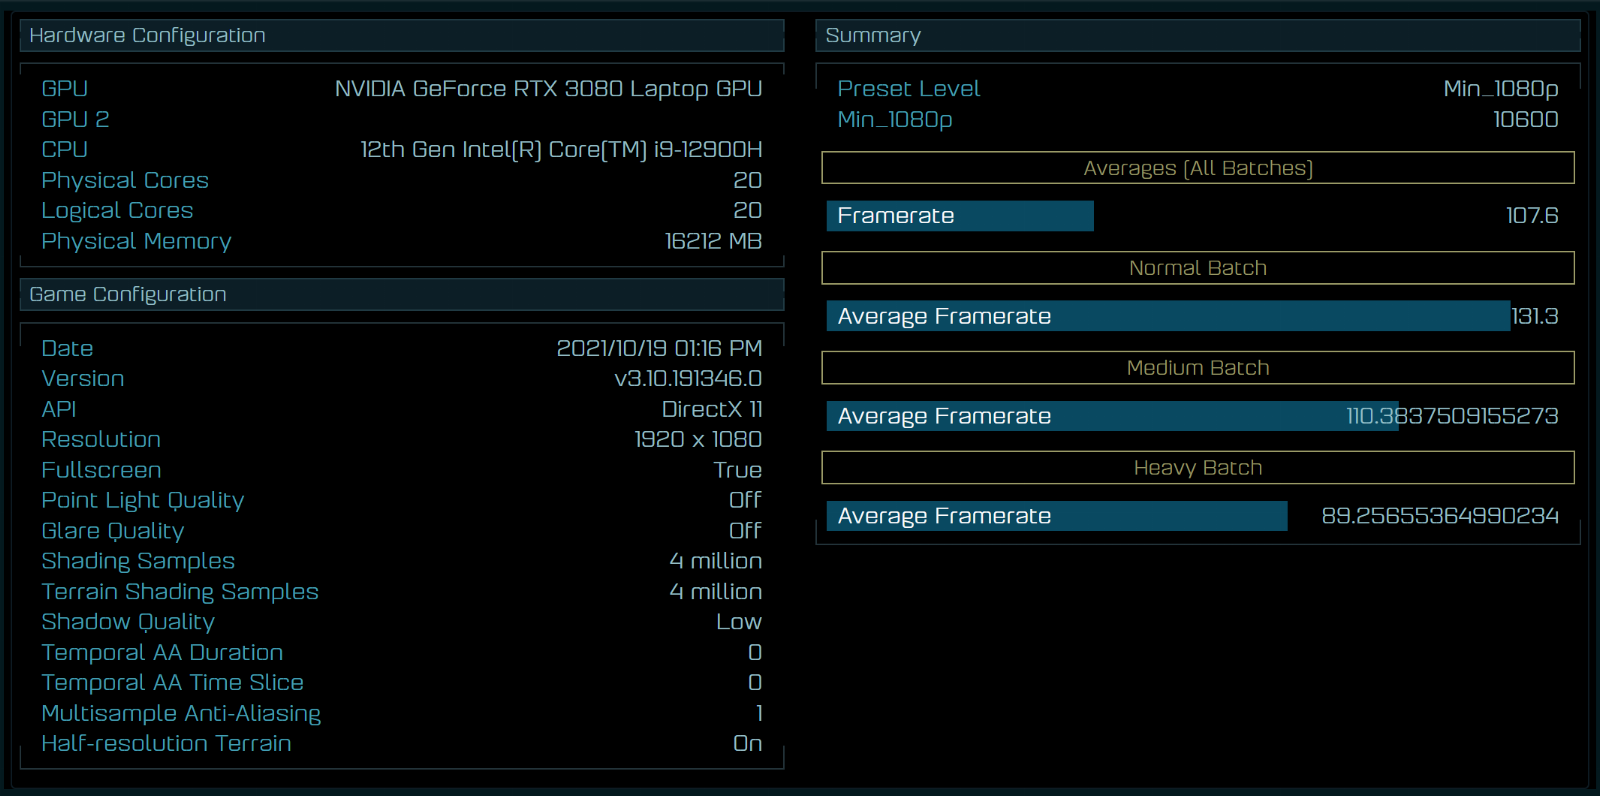The width and height of the screenshot is (1600, 796).
Task: Click the overall Framerate bar
Action: 960,216
